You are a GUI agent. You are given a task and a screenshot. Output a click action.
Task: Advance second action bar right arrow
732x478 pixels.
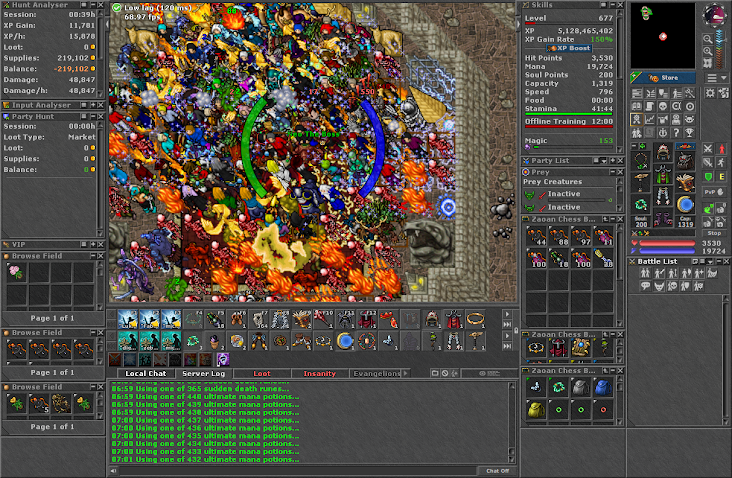[x=507, y=336]
